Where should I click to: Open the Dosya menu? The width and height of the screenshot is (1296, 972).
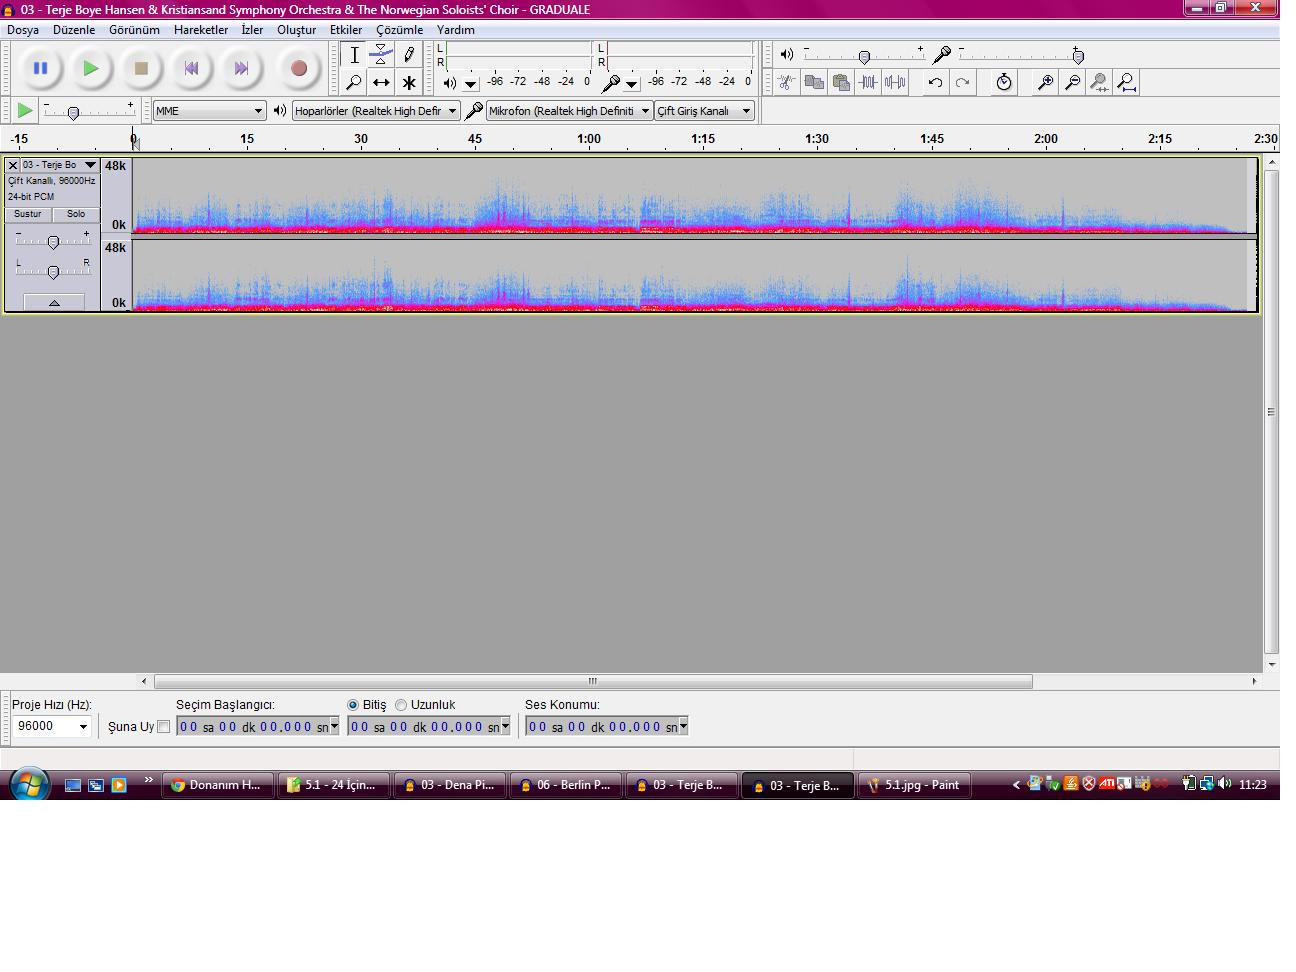pyautogui.click(x=23, y=30)
